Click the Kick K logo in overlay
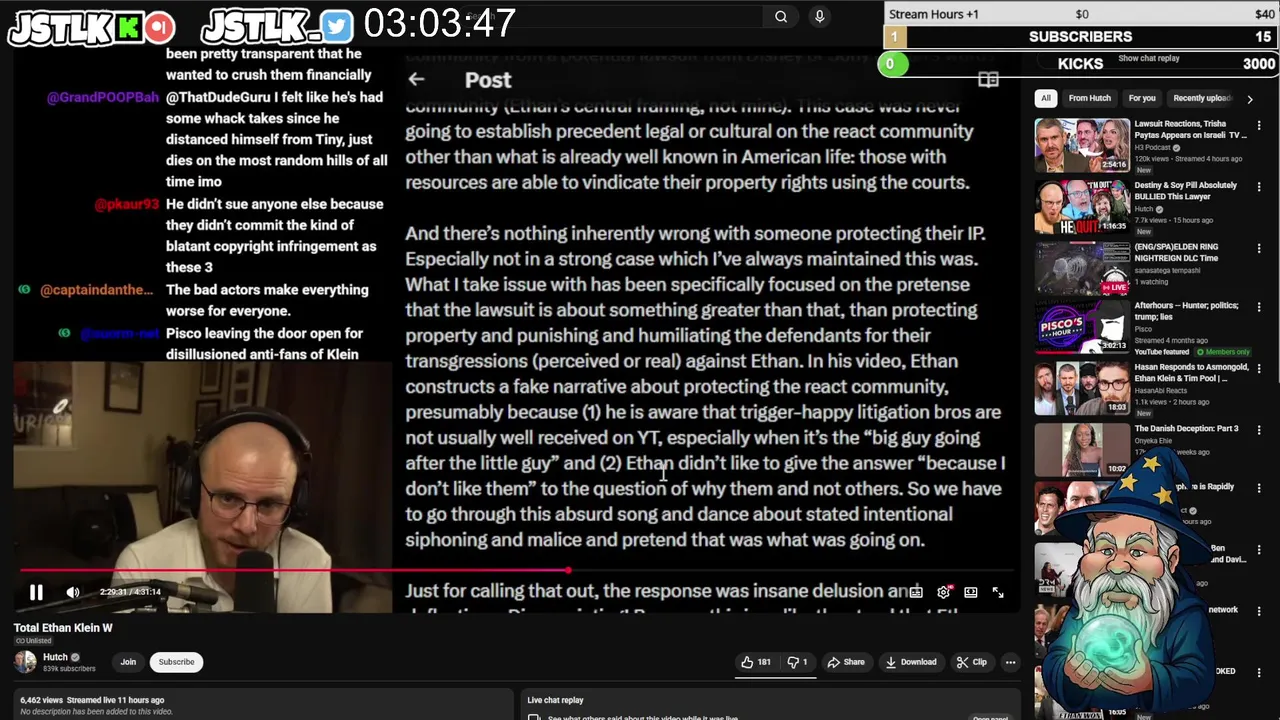The width and height of the screenshot is (1280, 720). [129, 28]
